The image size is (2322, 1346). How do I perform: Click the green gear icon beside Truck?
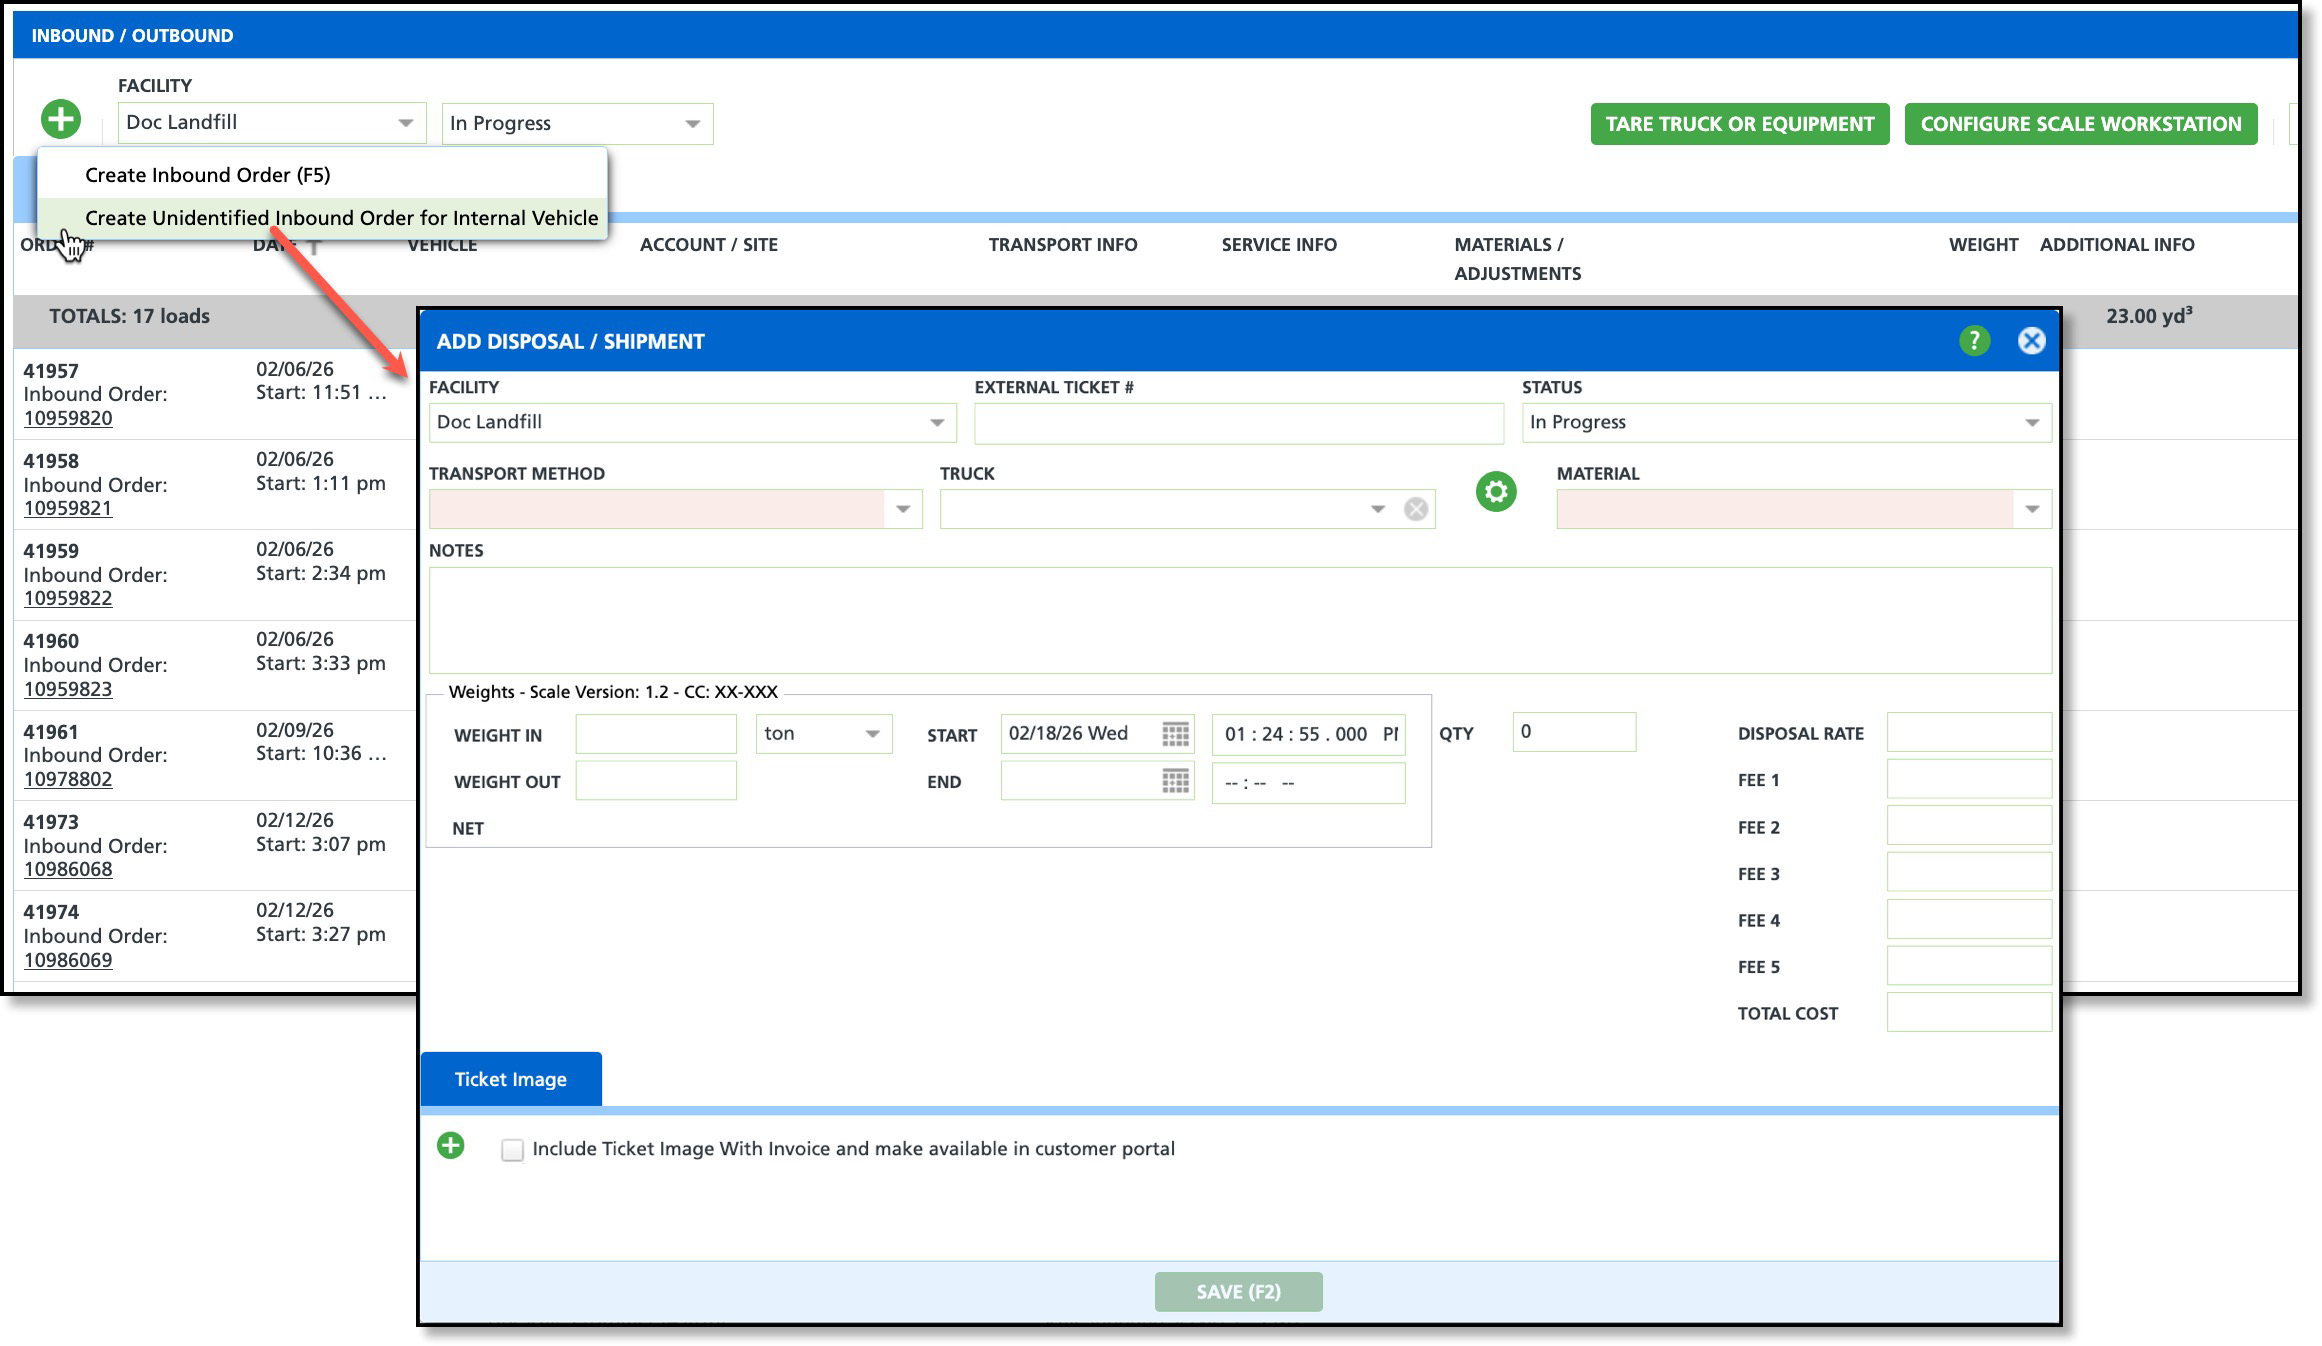[1495, 492]
